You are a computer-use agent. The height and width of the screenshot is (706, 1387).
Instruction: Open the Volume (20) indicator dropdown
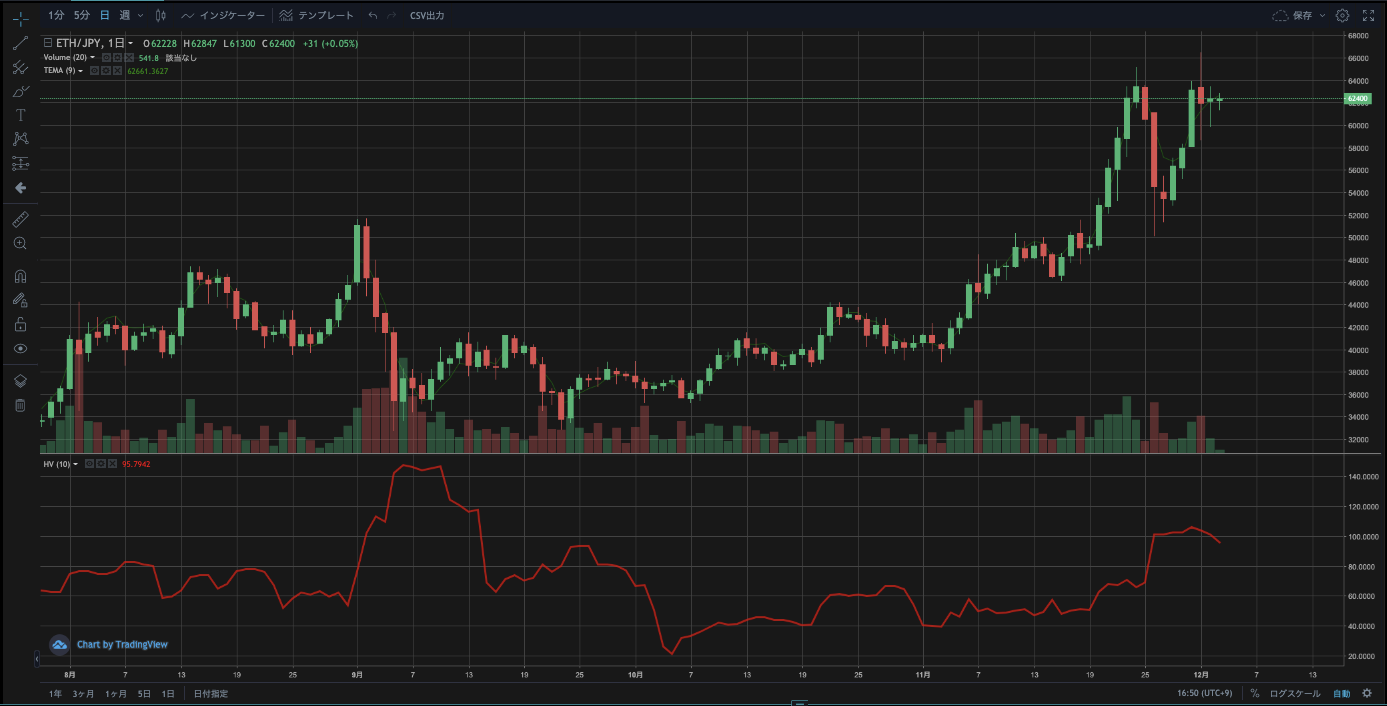(93, 58)
